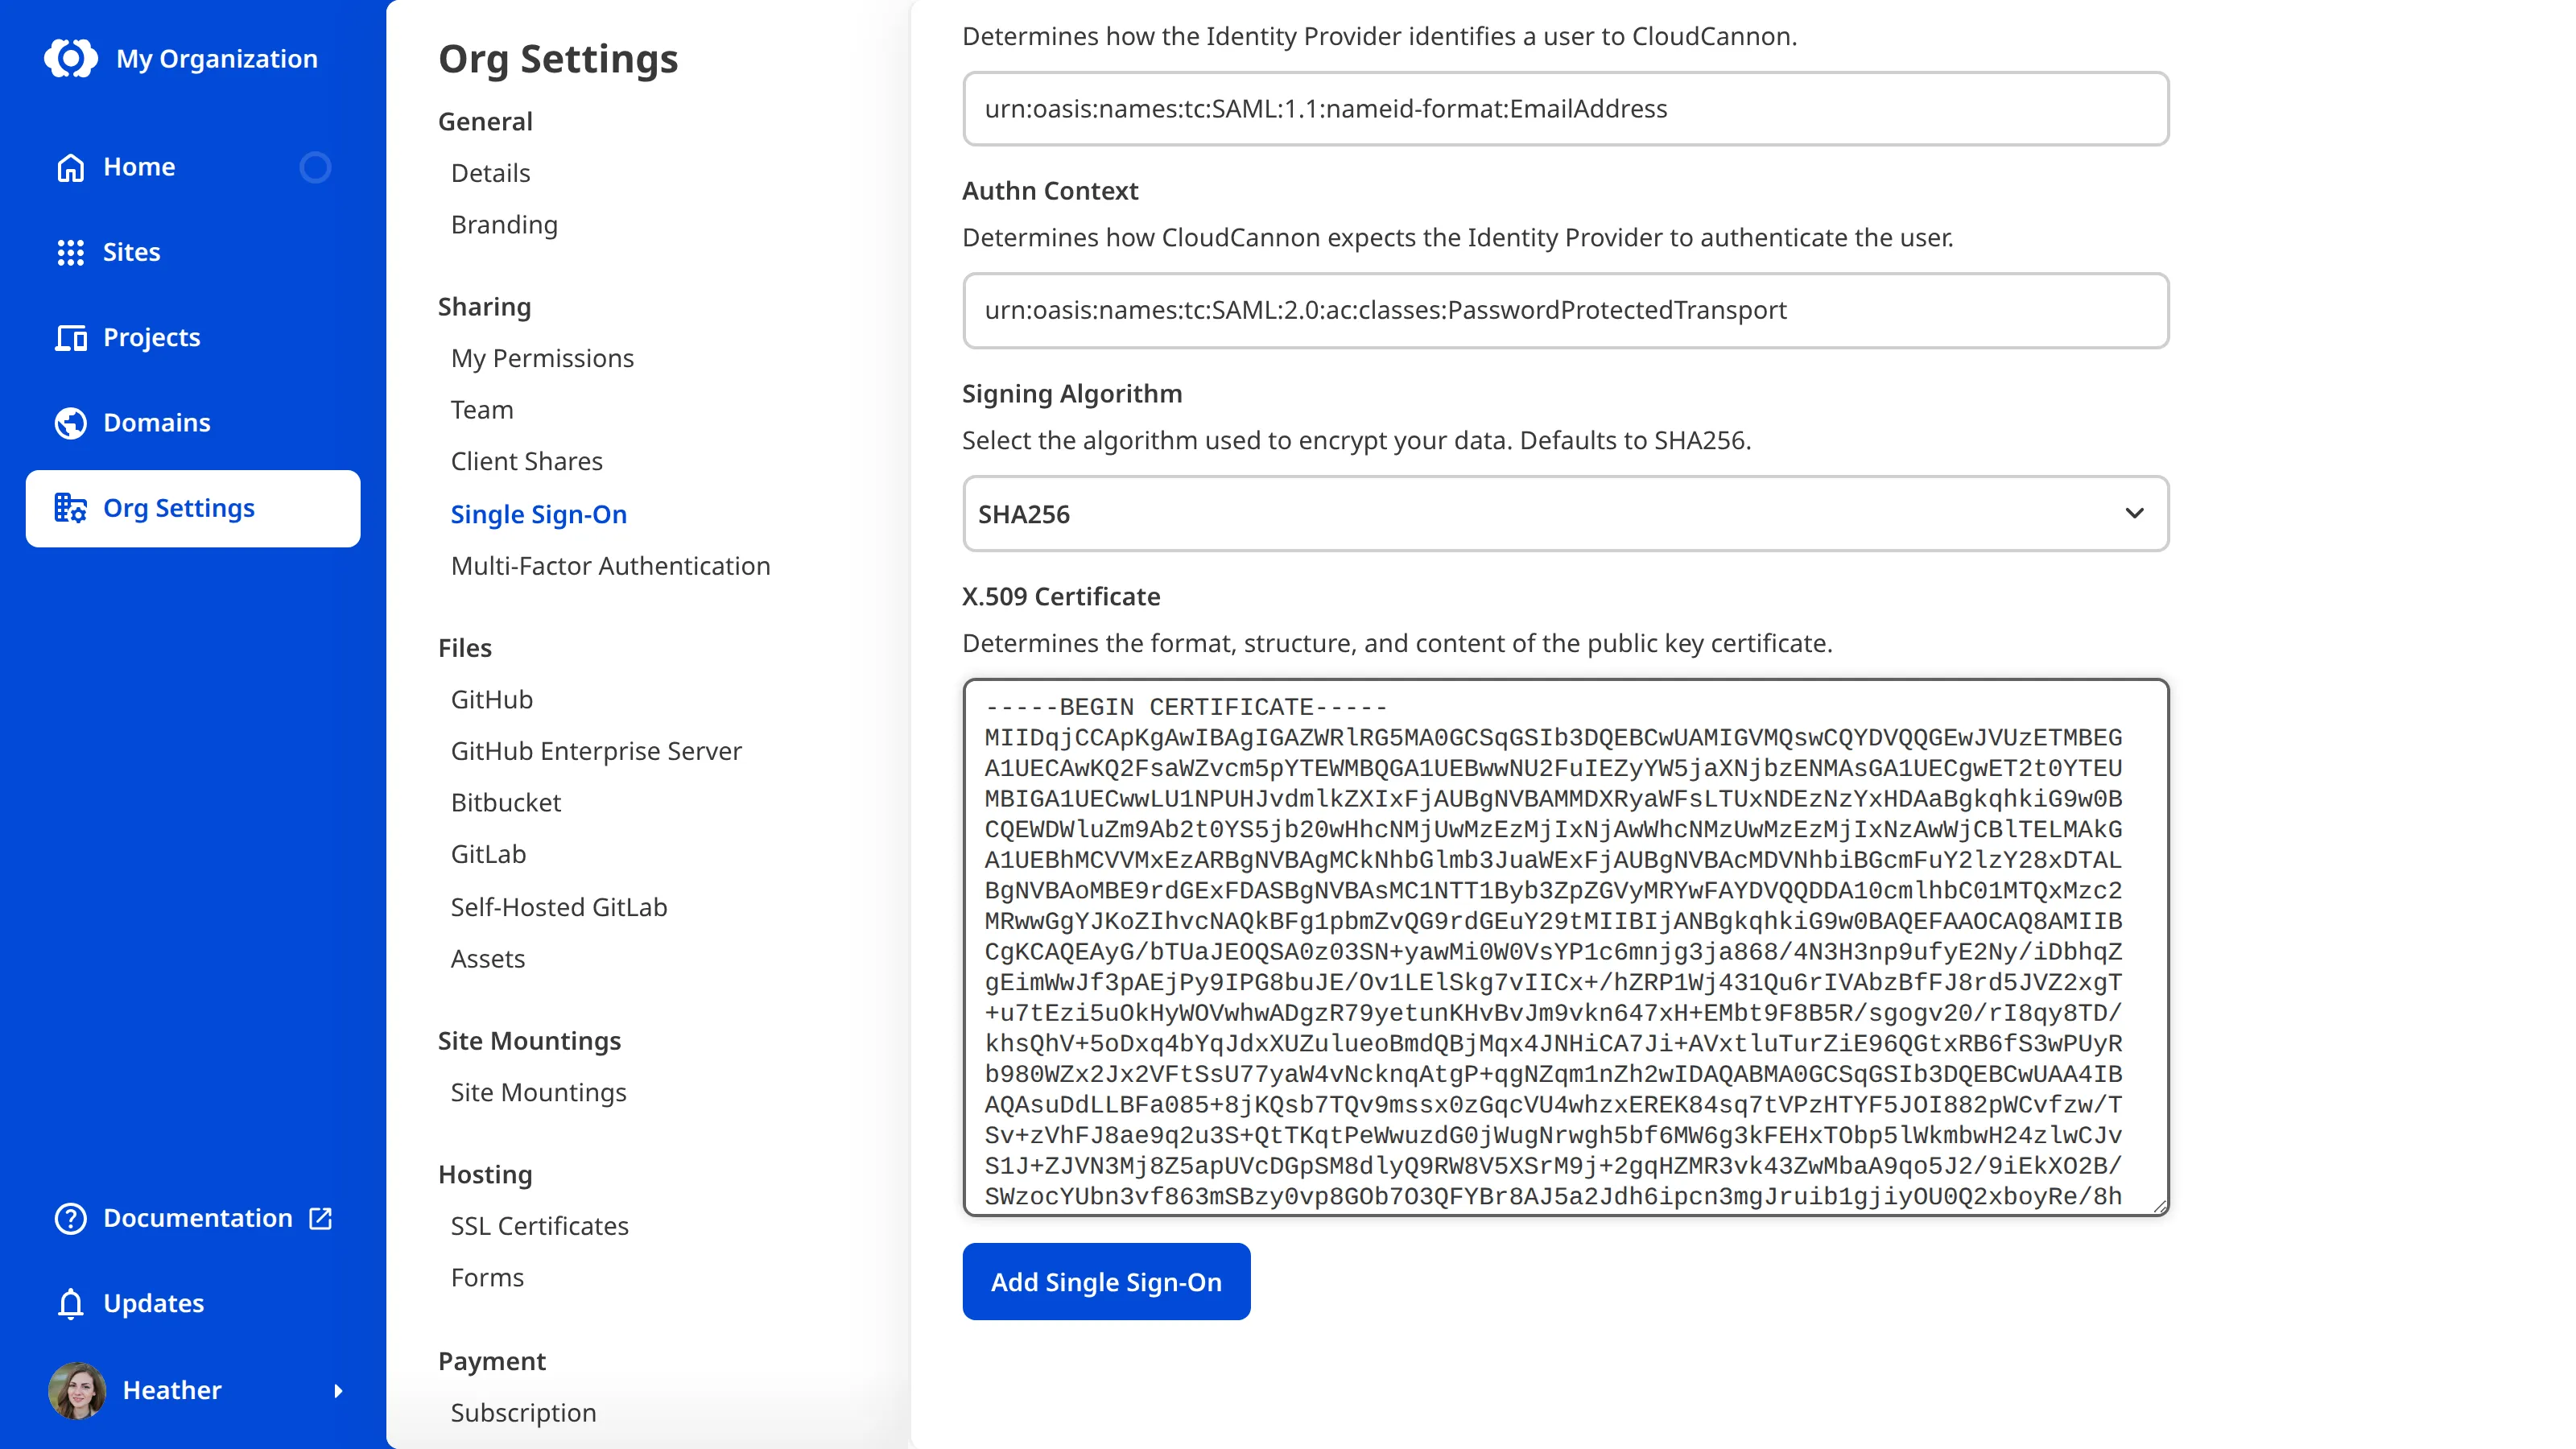Click the dropdown chevron in Signing Algorithm
This screenshot has width=2576, height=1449.
[2134, 513]
